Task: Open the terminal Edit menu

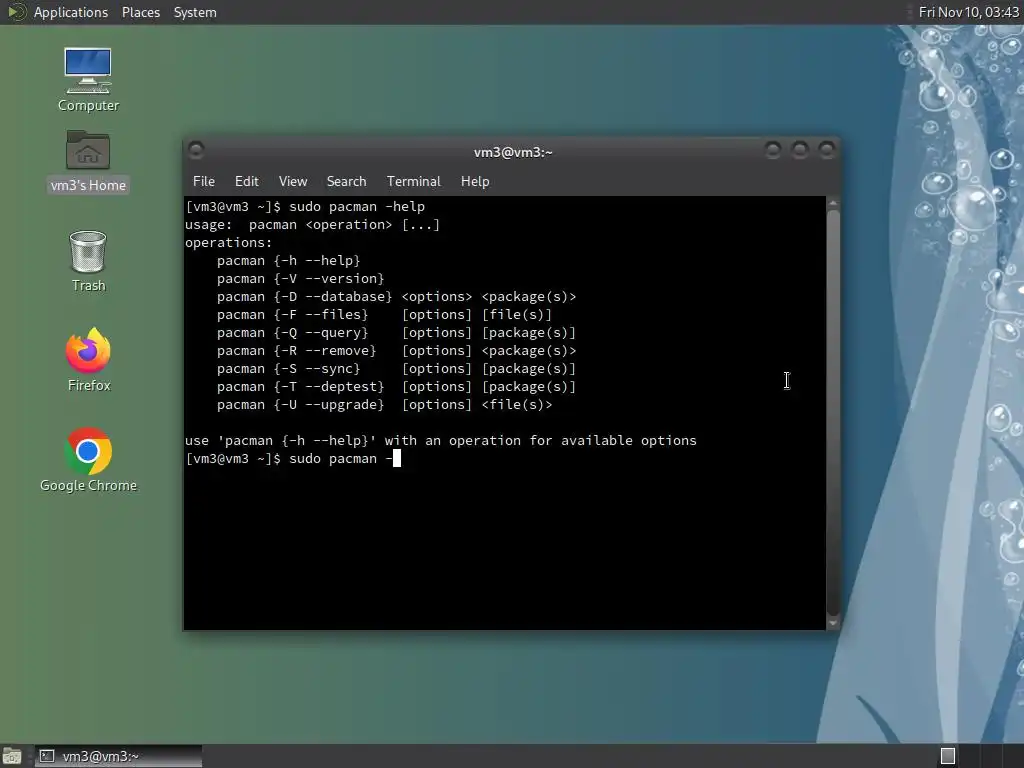Action: point(246,182)
